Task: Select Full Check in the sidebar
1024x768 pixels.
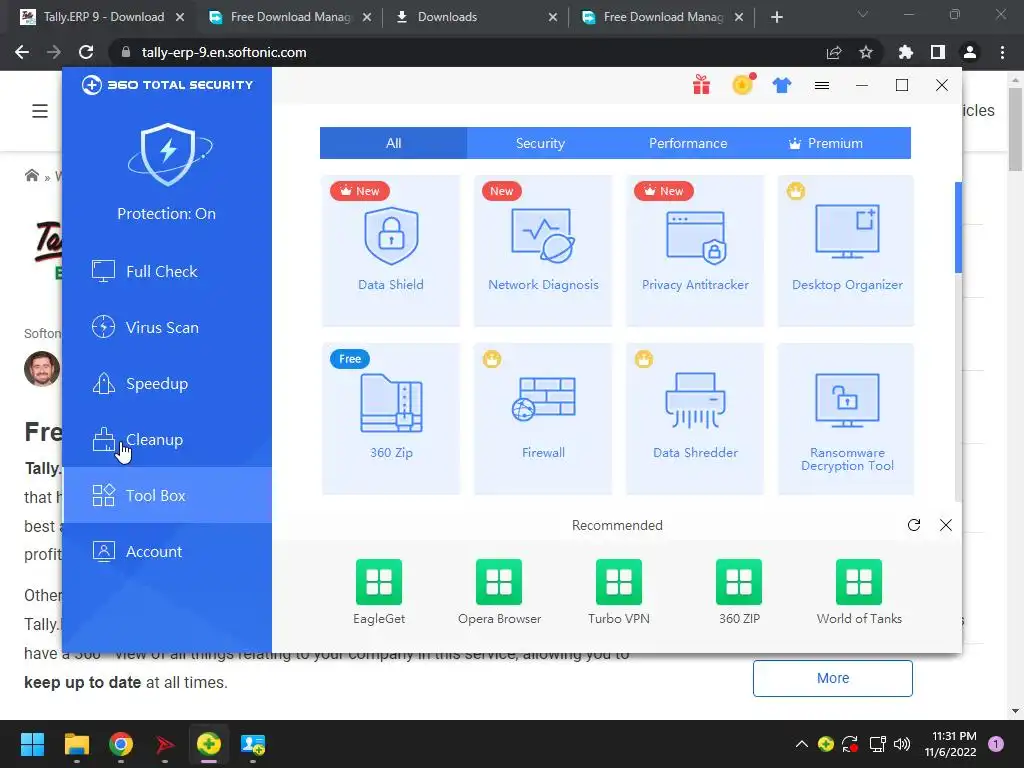Action: (x=167, y=271)
